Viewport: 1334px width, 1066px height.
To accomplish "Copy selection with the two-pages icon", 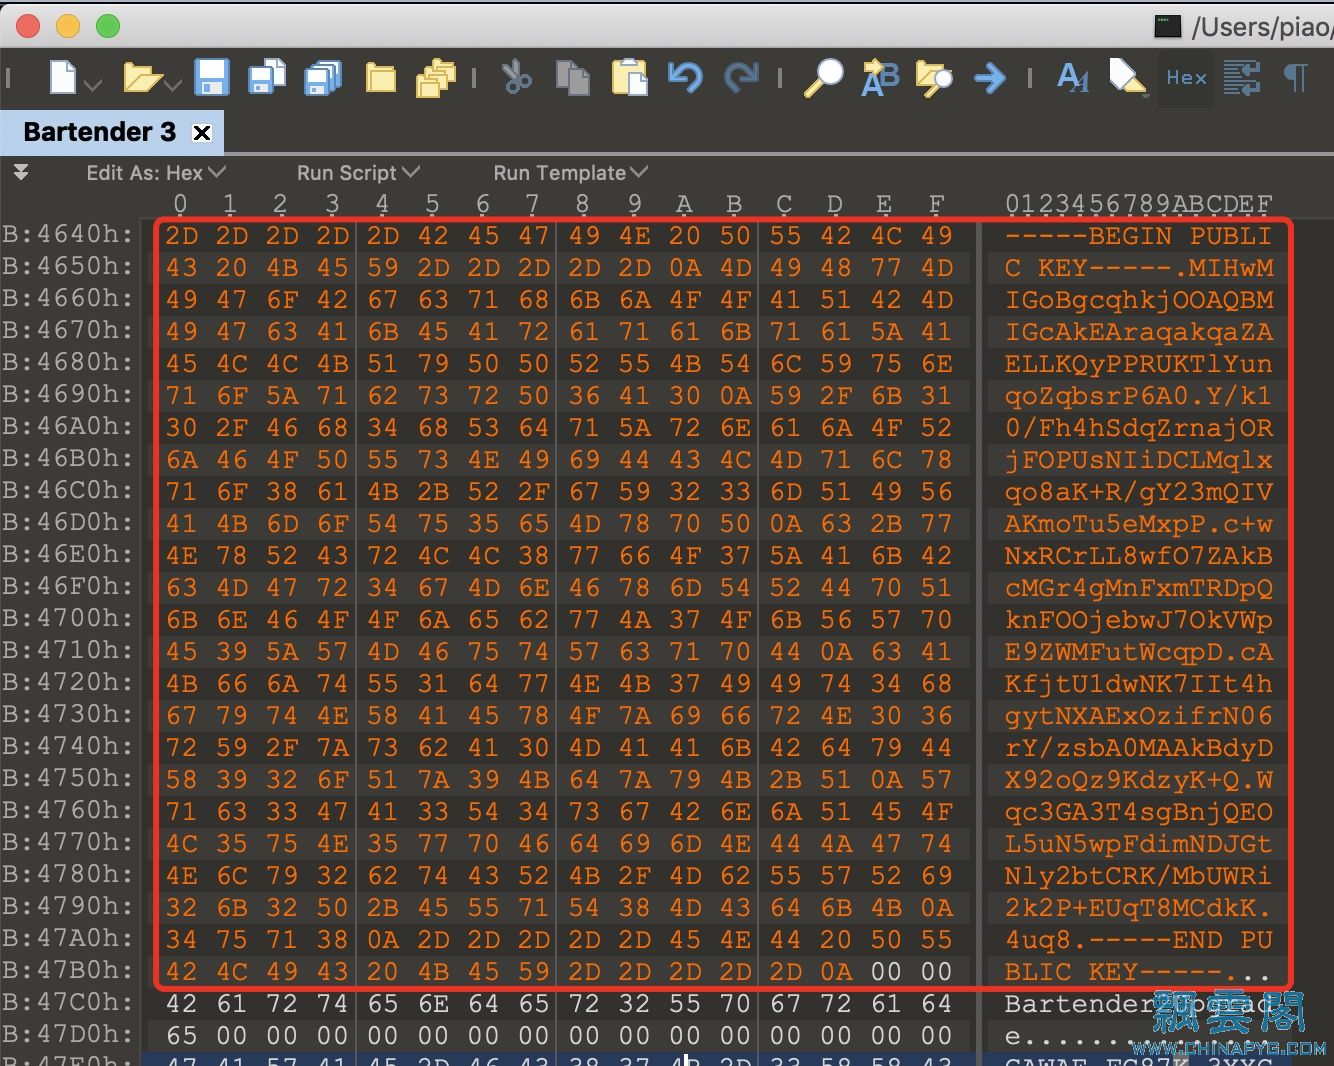I will click(x=572, y=78).
